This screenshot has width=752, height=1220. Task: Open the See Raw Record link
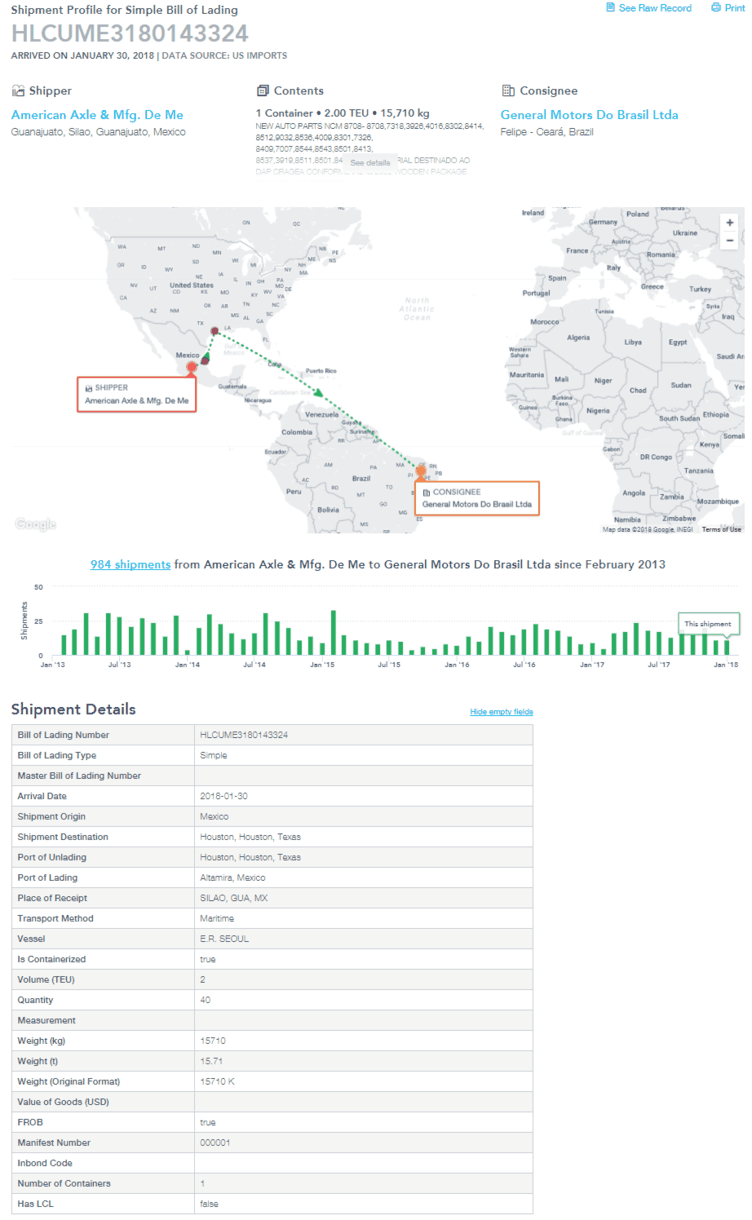click(x=655, y=8)
